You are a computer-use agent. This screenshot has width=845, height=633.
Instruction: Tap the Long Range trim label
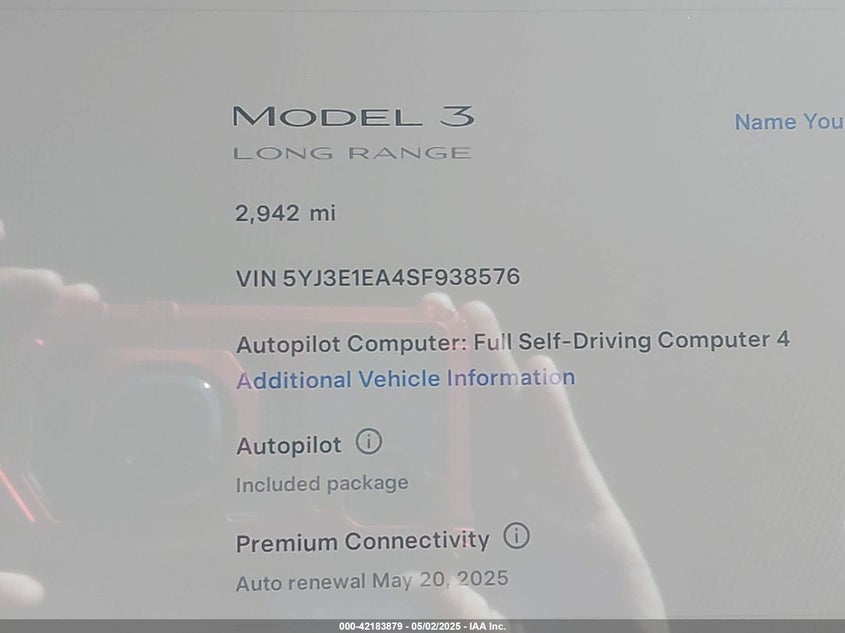click(352, 153)
